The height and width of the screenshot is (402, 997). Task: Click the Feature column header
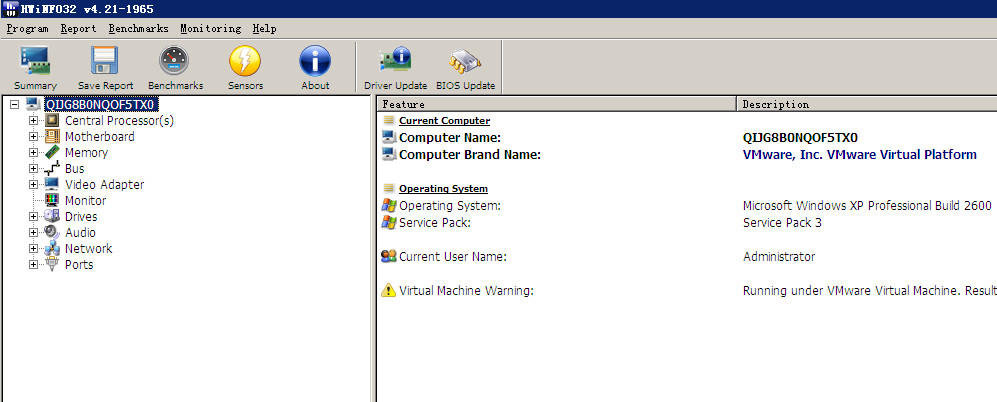[x=556, y=104]
